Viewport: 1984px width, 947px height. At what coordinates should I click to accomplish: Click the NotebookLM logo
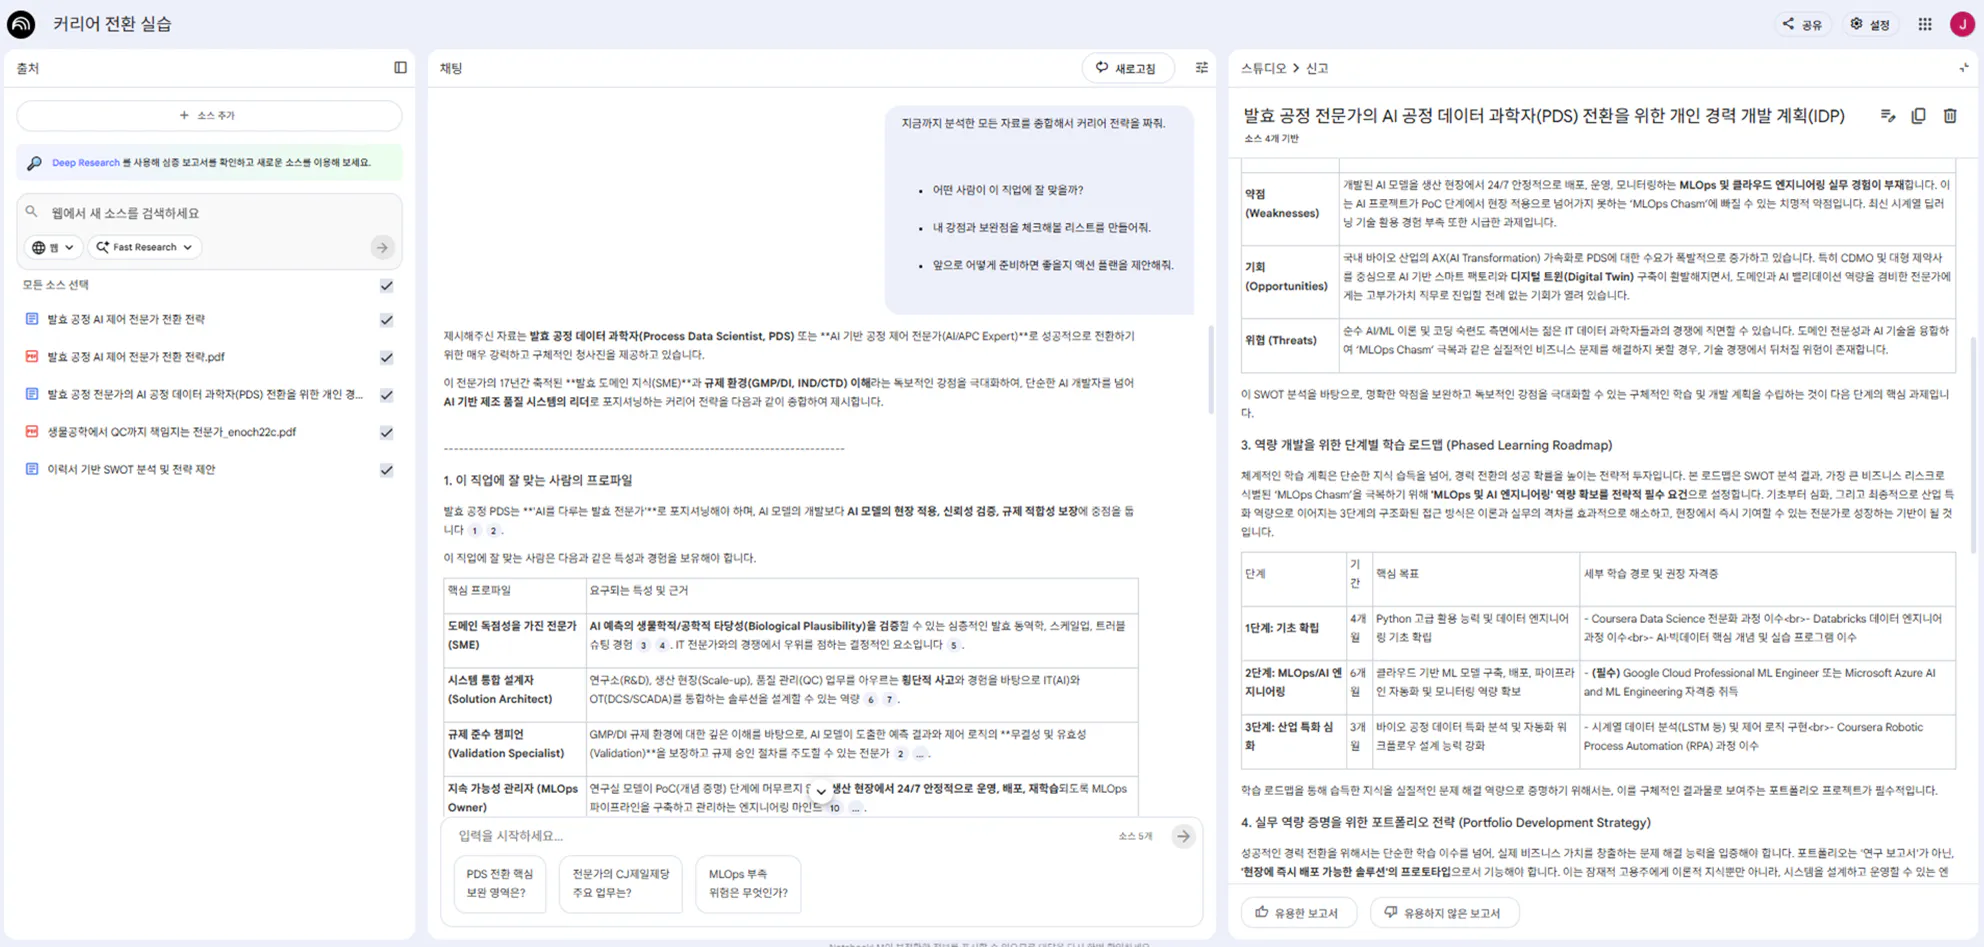tap(21, 23)
